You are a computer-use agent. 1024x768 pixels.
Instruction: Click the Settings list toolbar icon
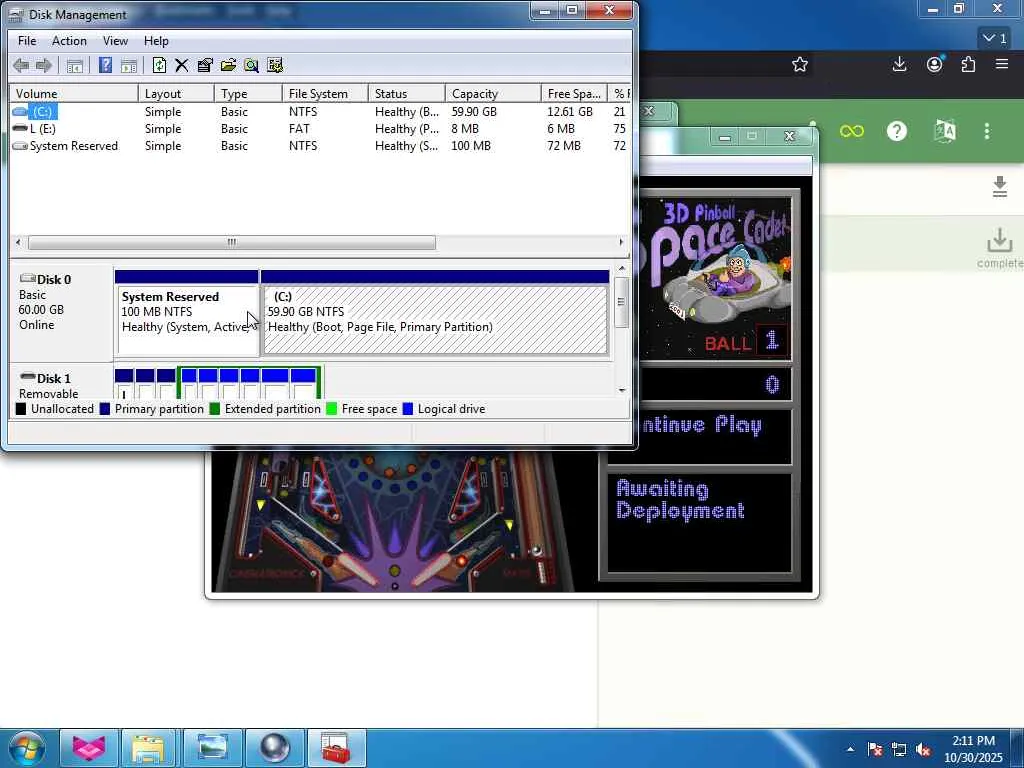(275, 65)
